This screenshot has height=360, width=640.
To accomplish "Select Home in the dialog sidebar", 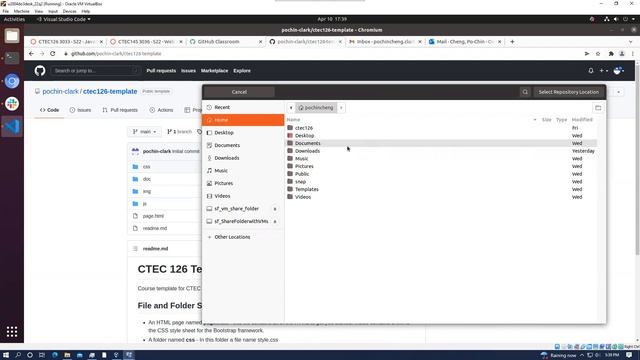I will coord(243,120).
